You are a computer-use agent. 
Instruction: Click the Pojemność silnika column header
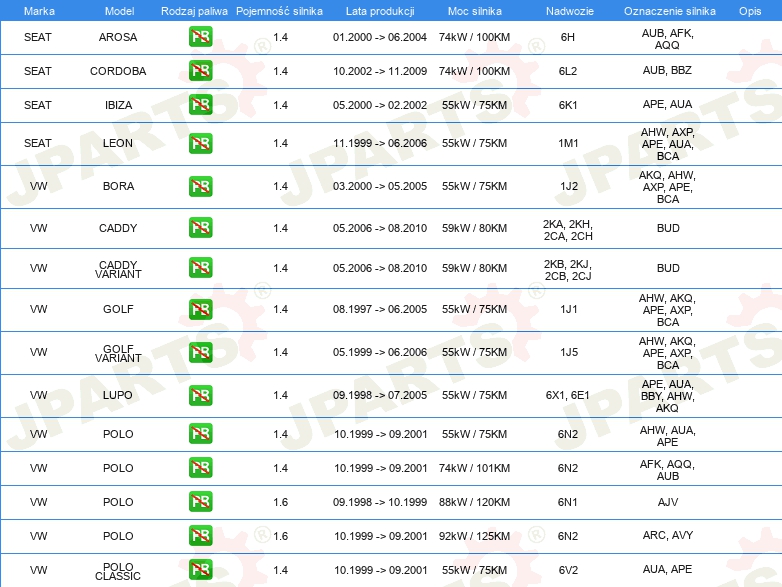point(279,11)
